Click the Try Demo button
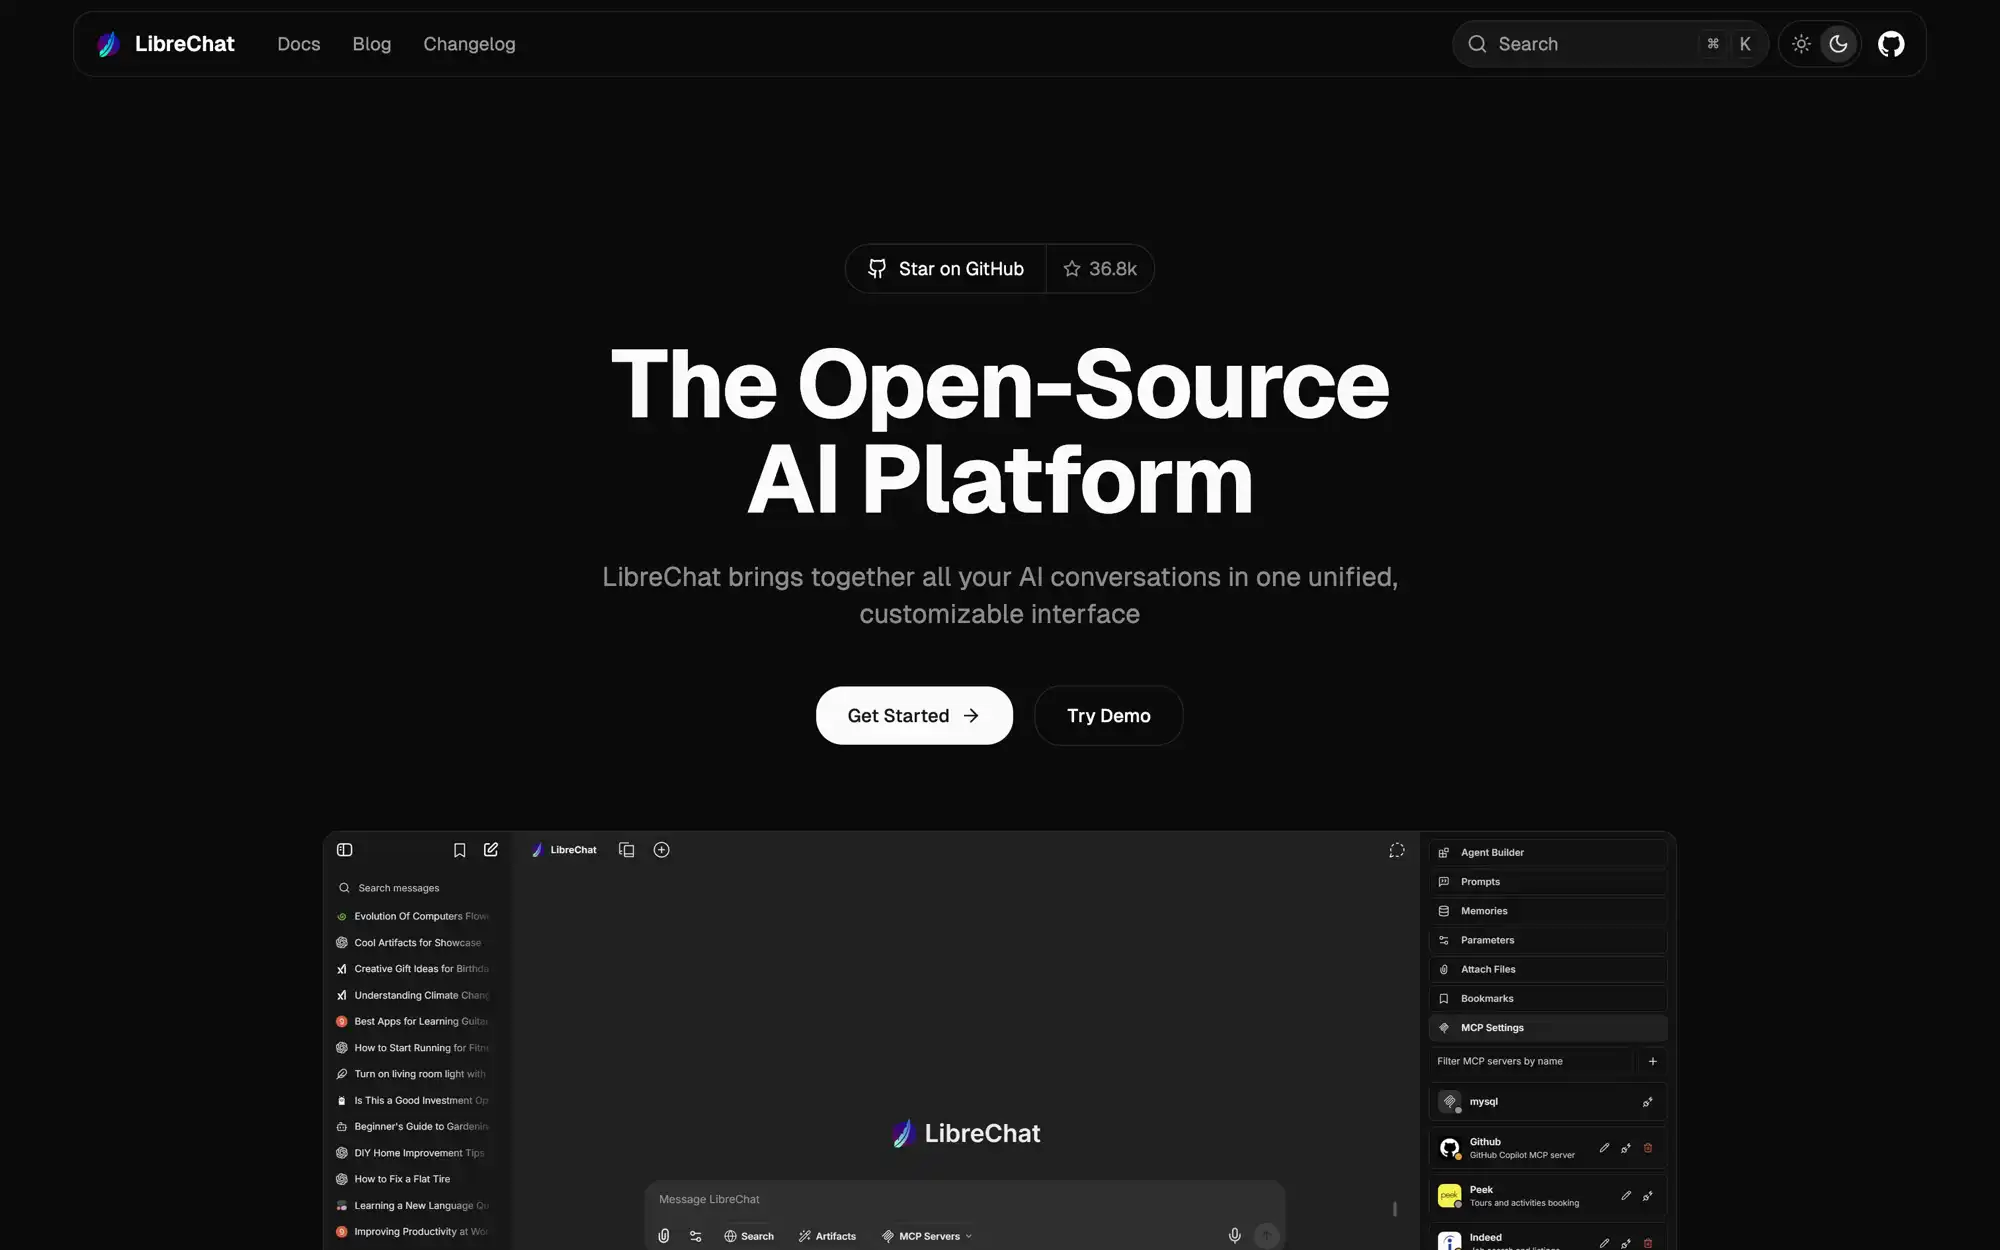 pyautogui.click(x=1108, y=715)
